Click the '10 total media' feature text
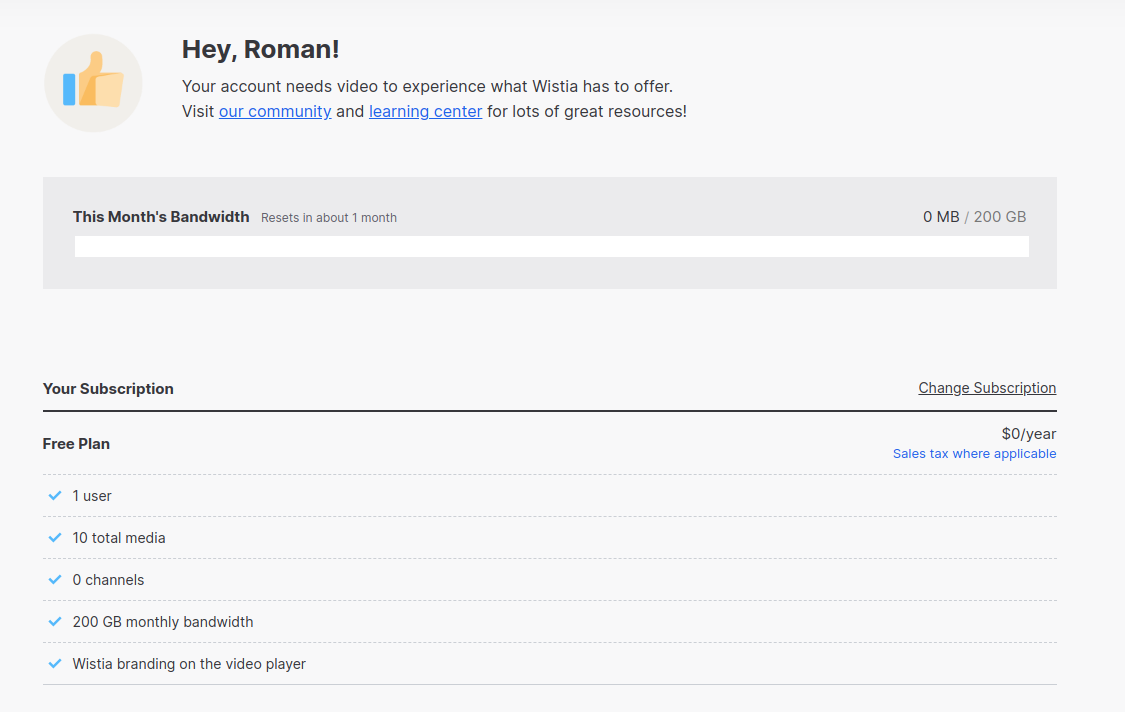This screenshot has height=712, width=1125. coord(119,538)
